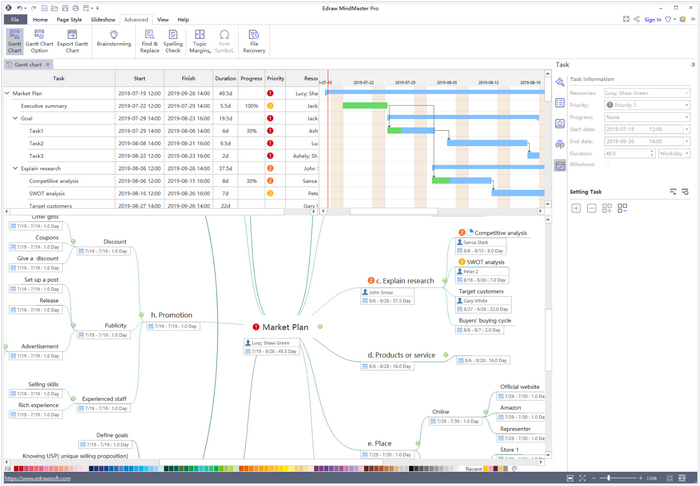Switch to the Slideshow tab
700x486 pixels.
[103, 20]
